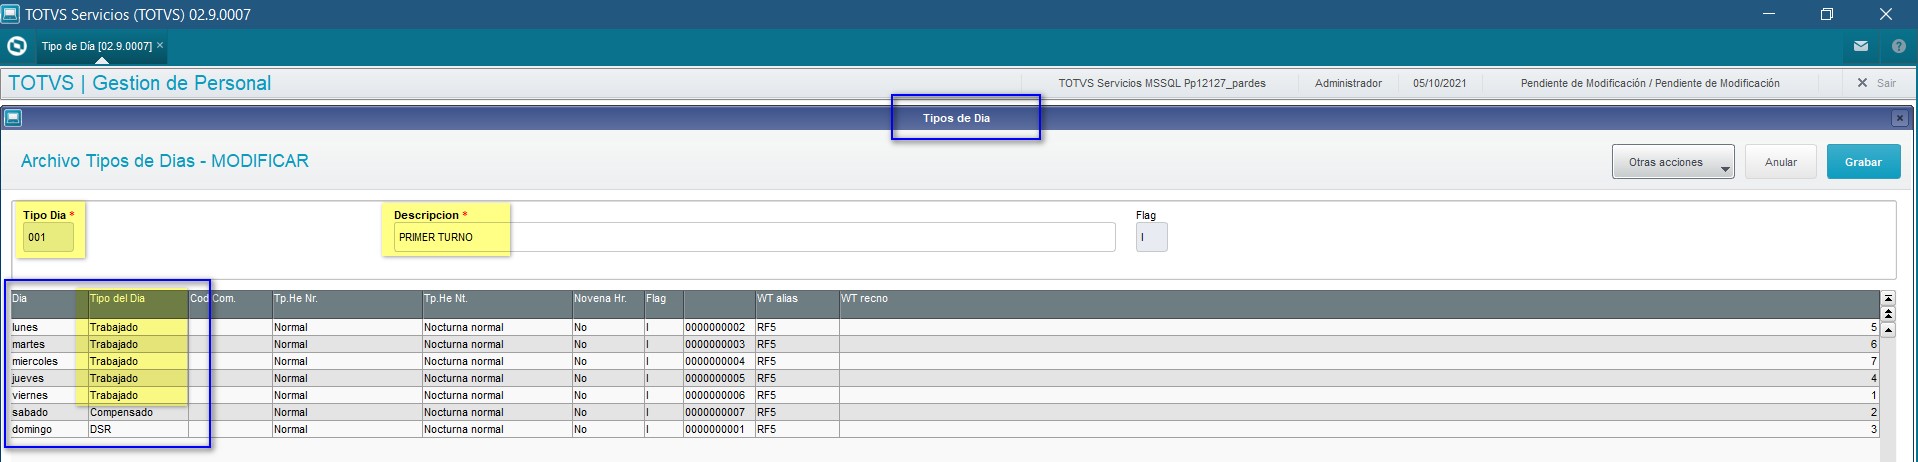Click the WT alias column header
The width and height of the screenshot is (1918, 462).
[x=797, y=304]
